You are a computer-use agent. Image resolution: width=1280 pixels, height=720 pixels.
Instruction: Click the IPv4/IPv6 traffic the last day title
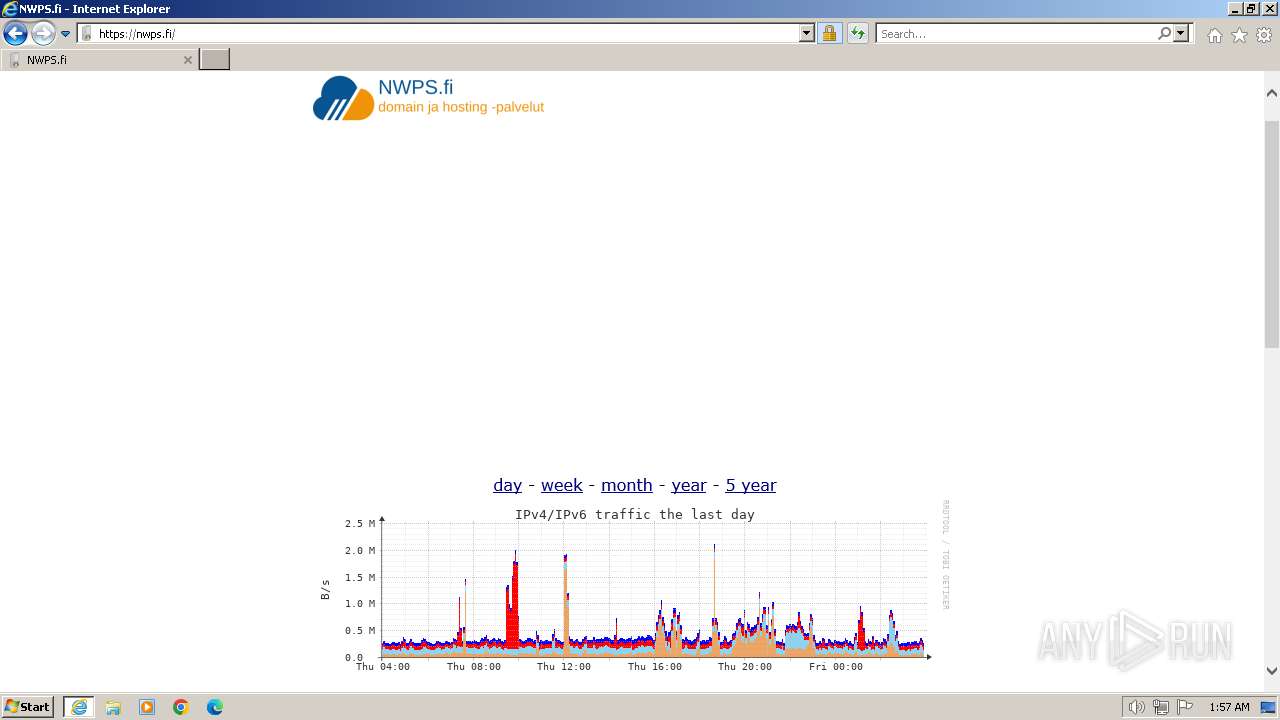point(635,514)
